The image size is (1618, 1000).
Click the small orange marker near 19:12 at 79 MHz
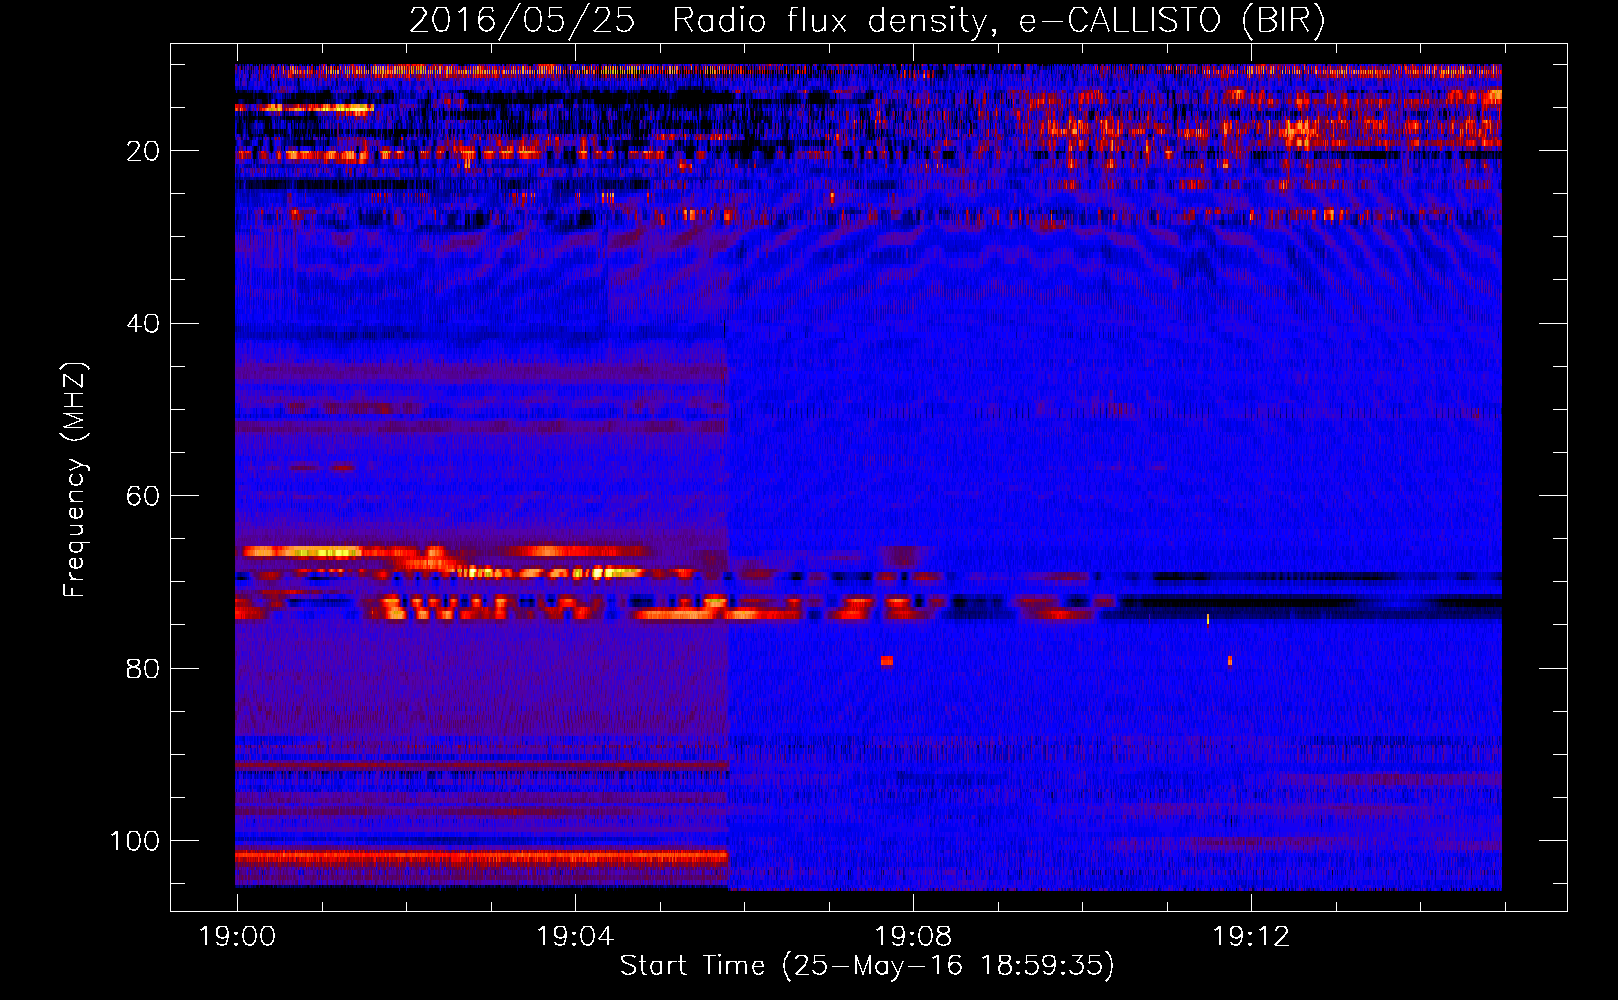(x=1229, y=661)
